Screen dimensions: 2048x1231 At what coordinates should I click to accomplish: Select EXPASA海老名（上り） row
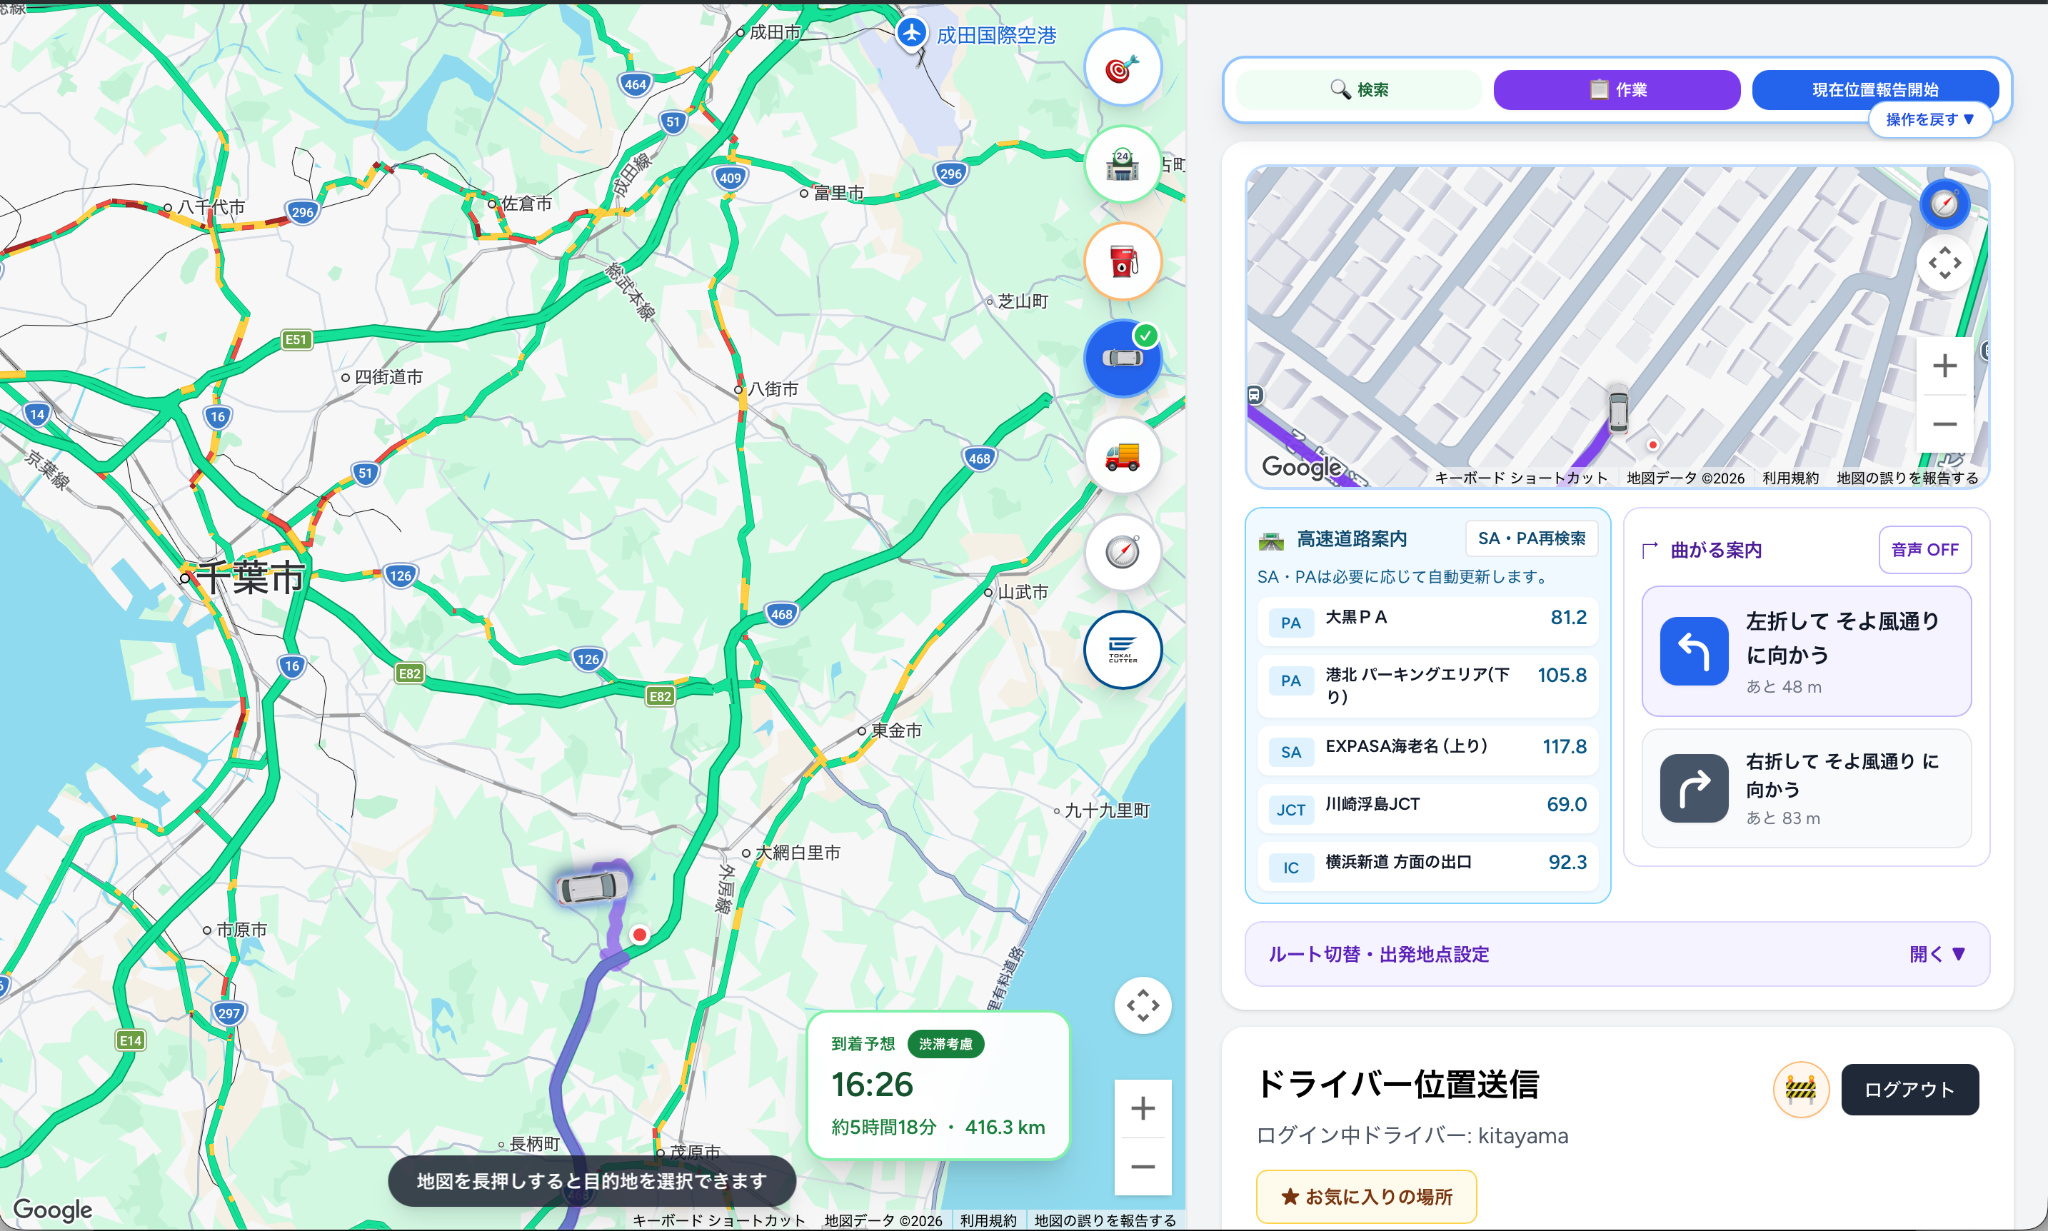[1427, 749]
